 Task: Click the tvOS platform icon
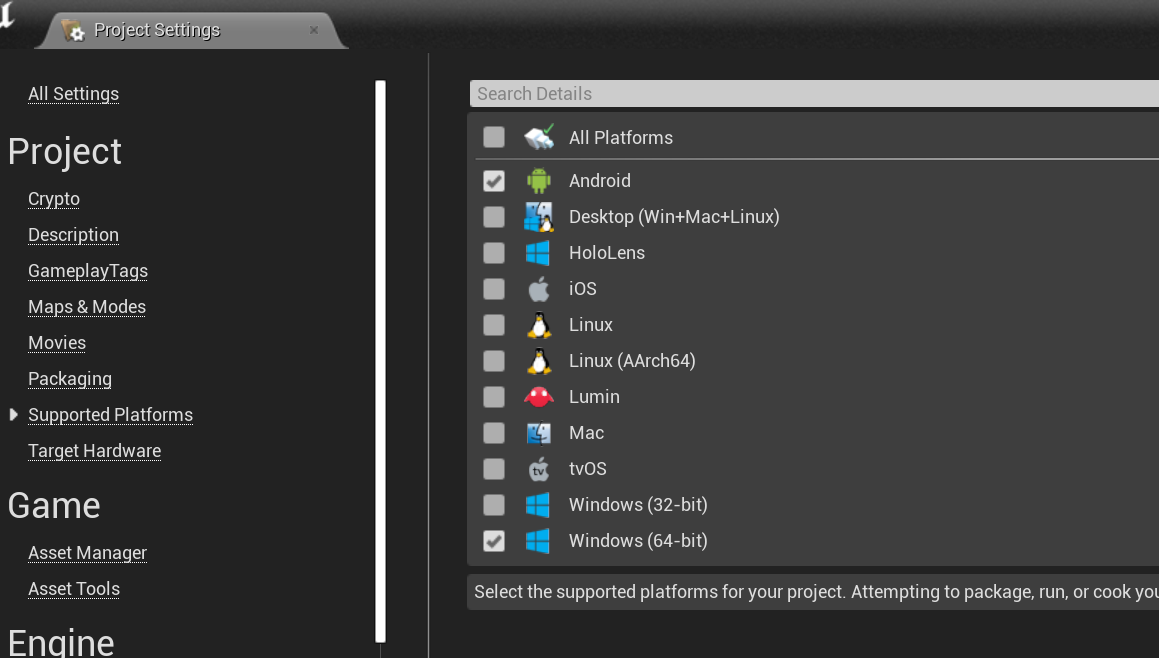click(538, 469)
